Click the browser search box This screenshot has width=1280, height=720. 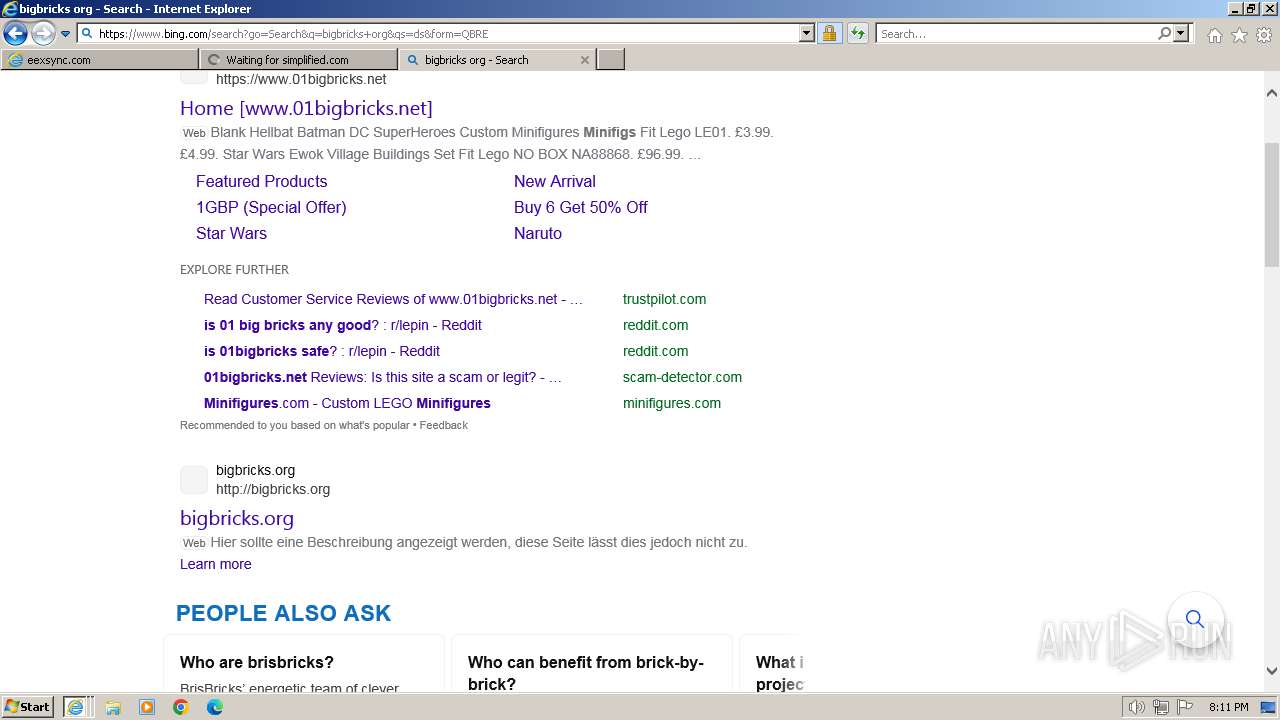tap(1015, 33)
